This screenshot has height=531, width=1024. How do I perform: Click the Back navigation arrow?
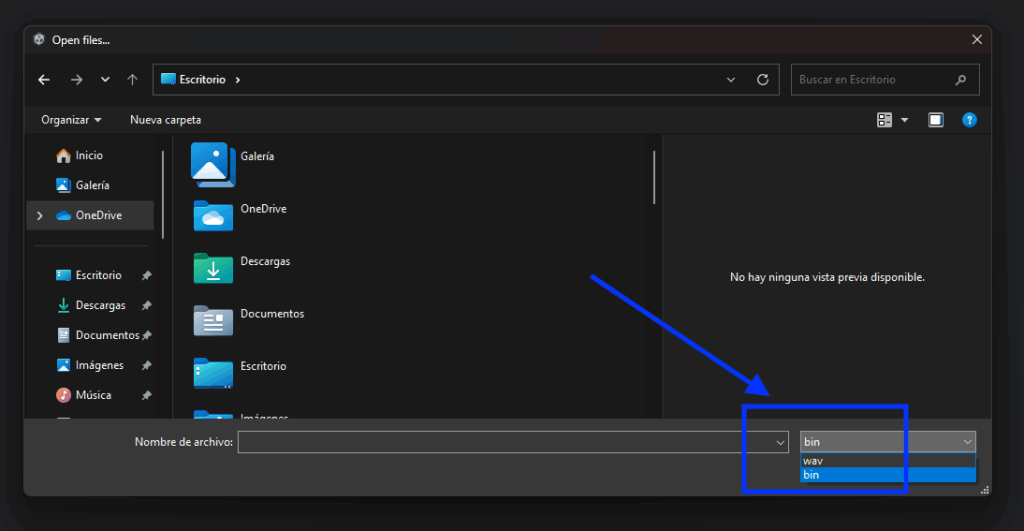click(x=44, y=80)
